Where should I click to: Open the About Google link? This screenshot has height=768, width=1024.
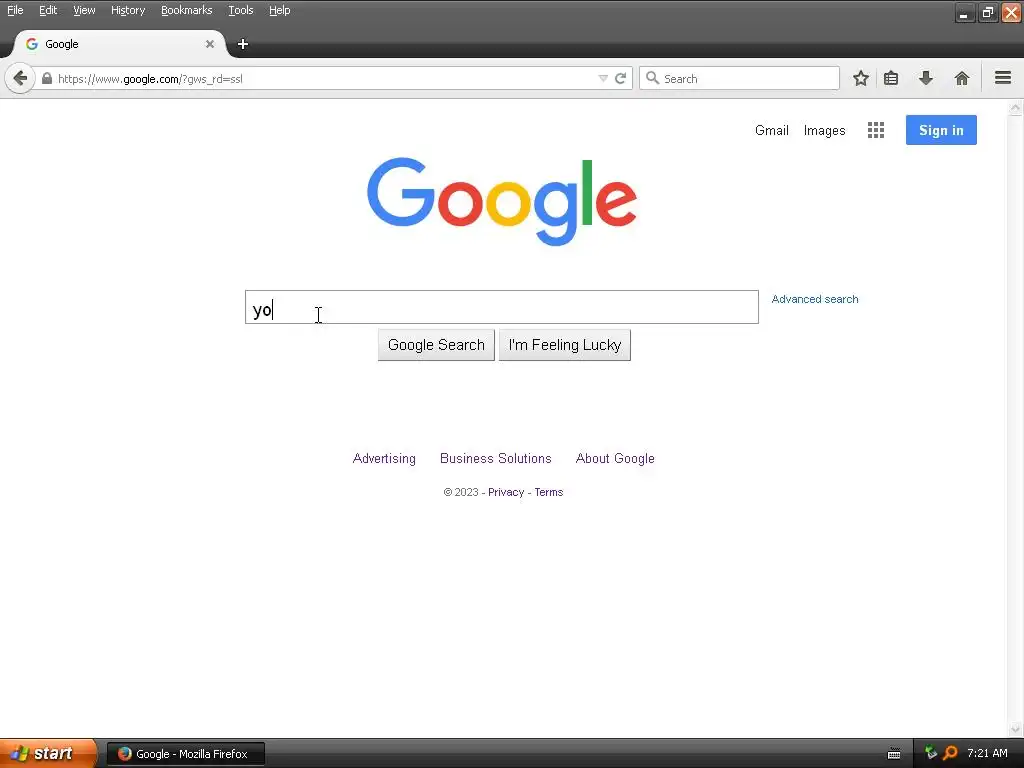(615, 458)
